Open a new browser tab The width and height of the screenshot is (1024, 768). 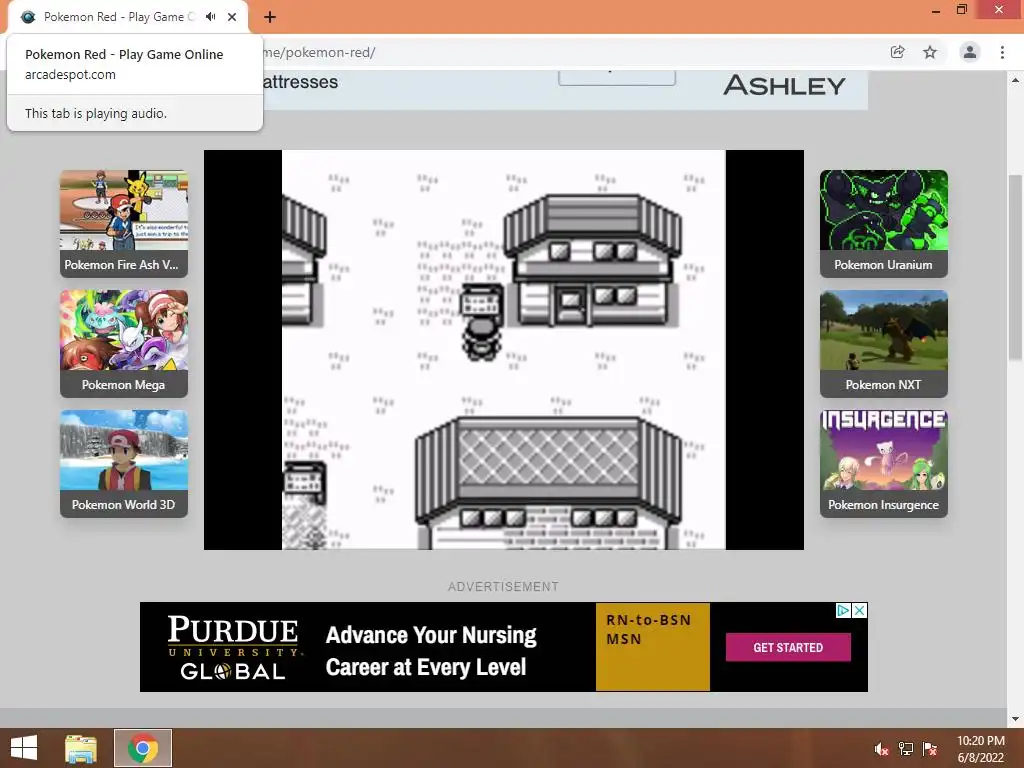pyautogui.click(x=270, y=17)
